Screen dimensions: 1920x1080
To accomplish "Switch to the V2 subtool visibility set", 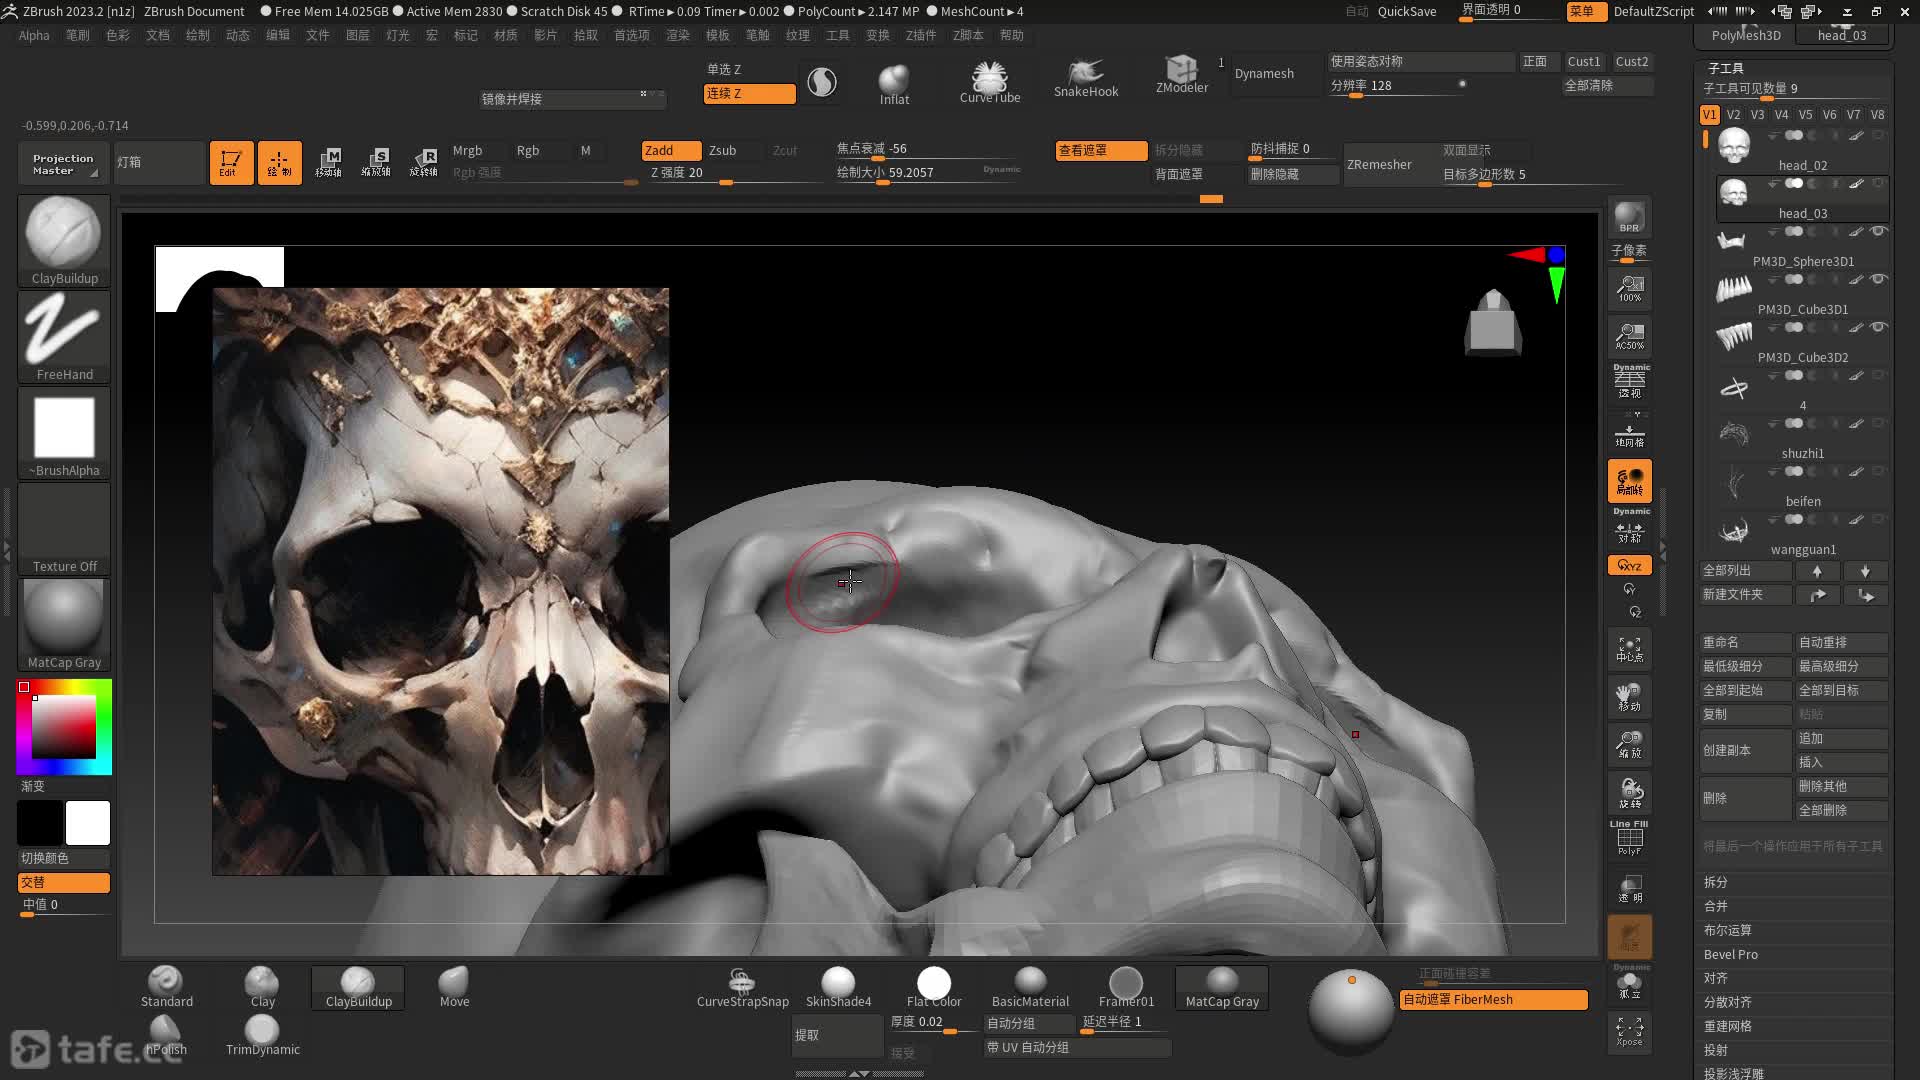I will pyautogui.click(x=1733, y=115).
